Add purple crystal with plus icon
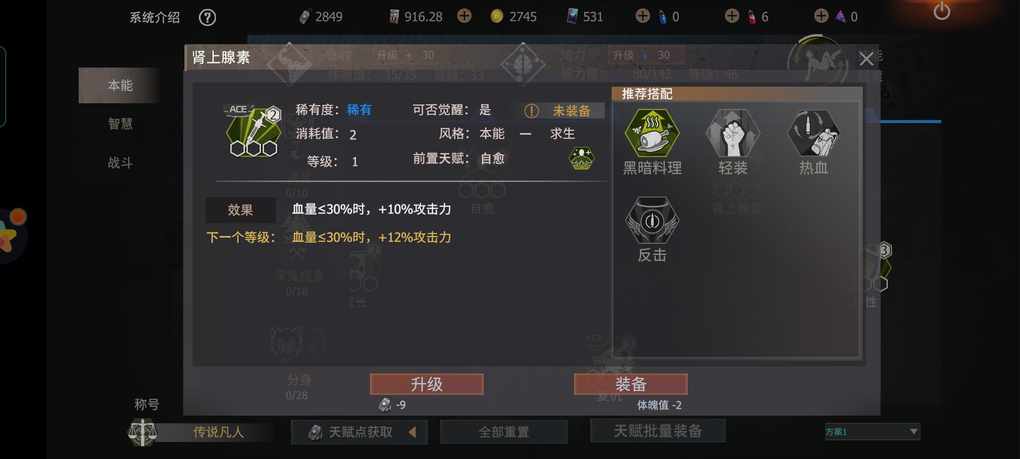 pos(822,16)
